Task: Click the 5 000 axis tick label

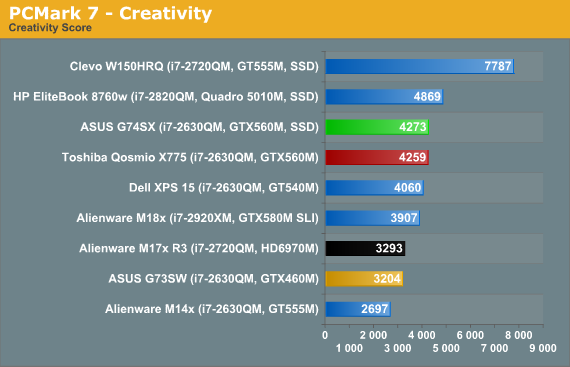Action: (x=446, y=348)
